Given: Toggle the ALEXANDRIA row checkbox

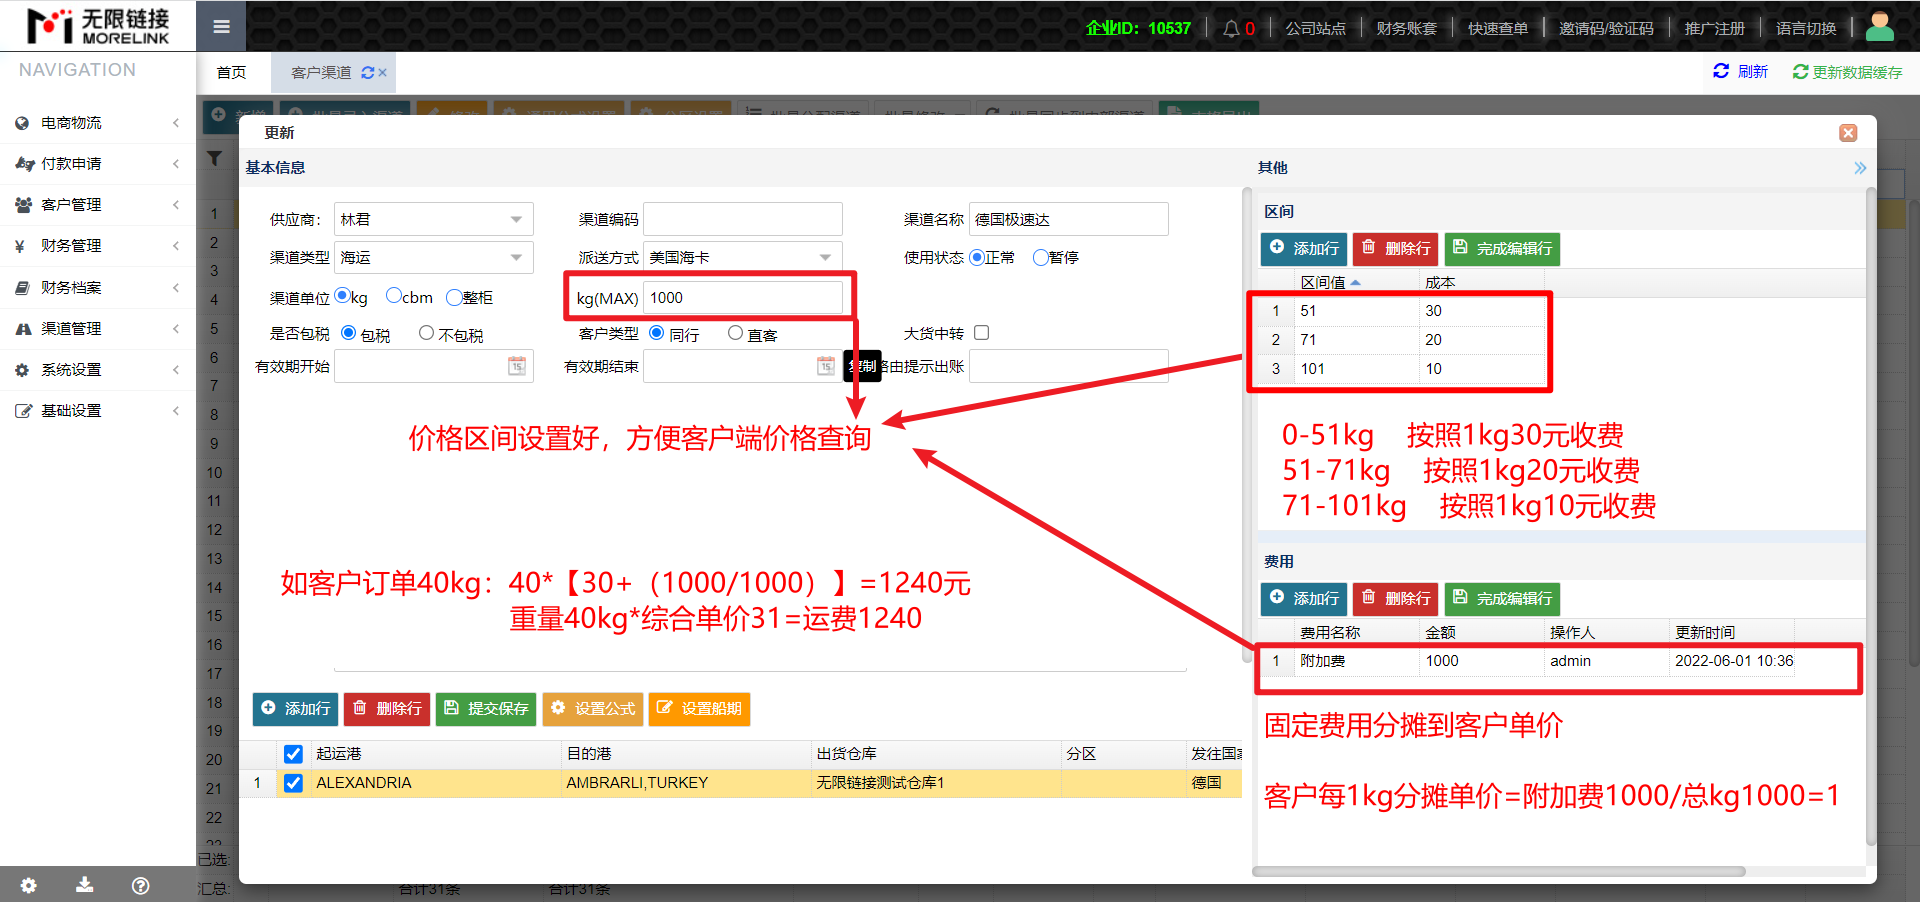Looking at the screenshot, I should click(293, 783).
